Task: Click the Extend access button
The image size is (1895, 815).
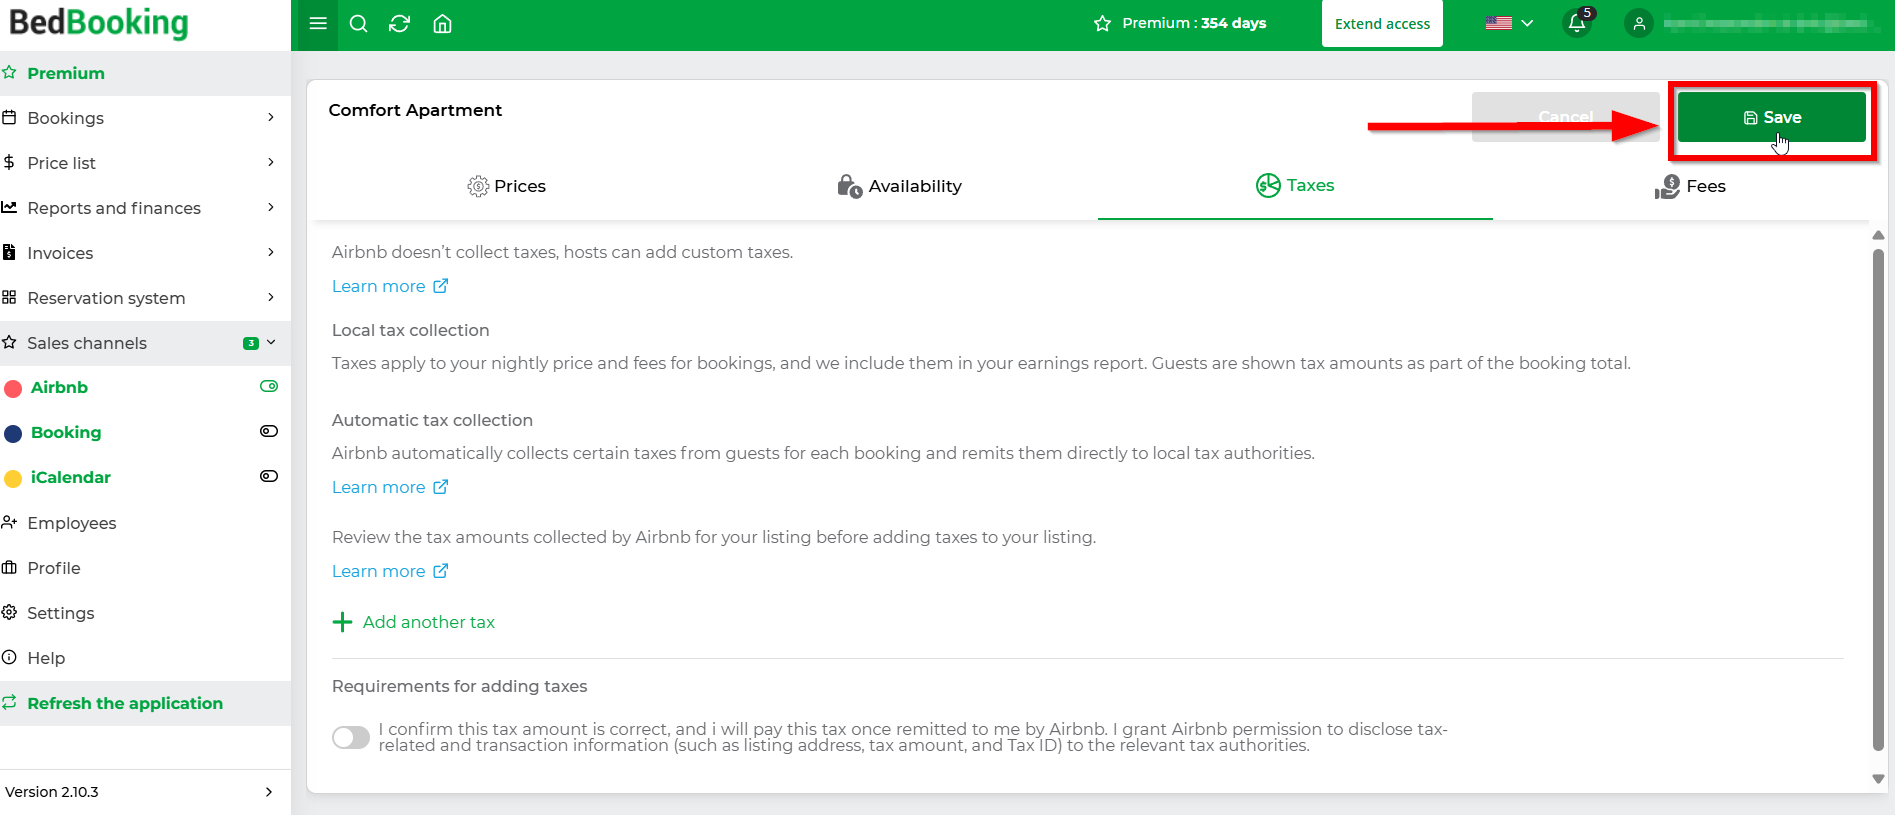Action: 1382,23
